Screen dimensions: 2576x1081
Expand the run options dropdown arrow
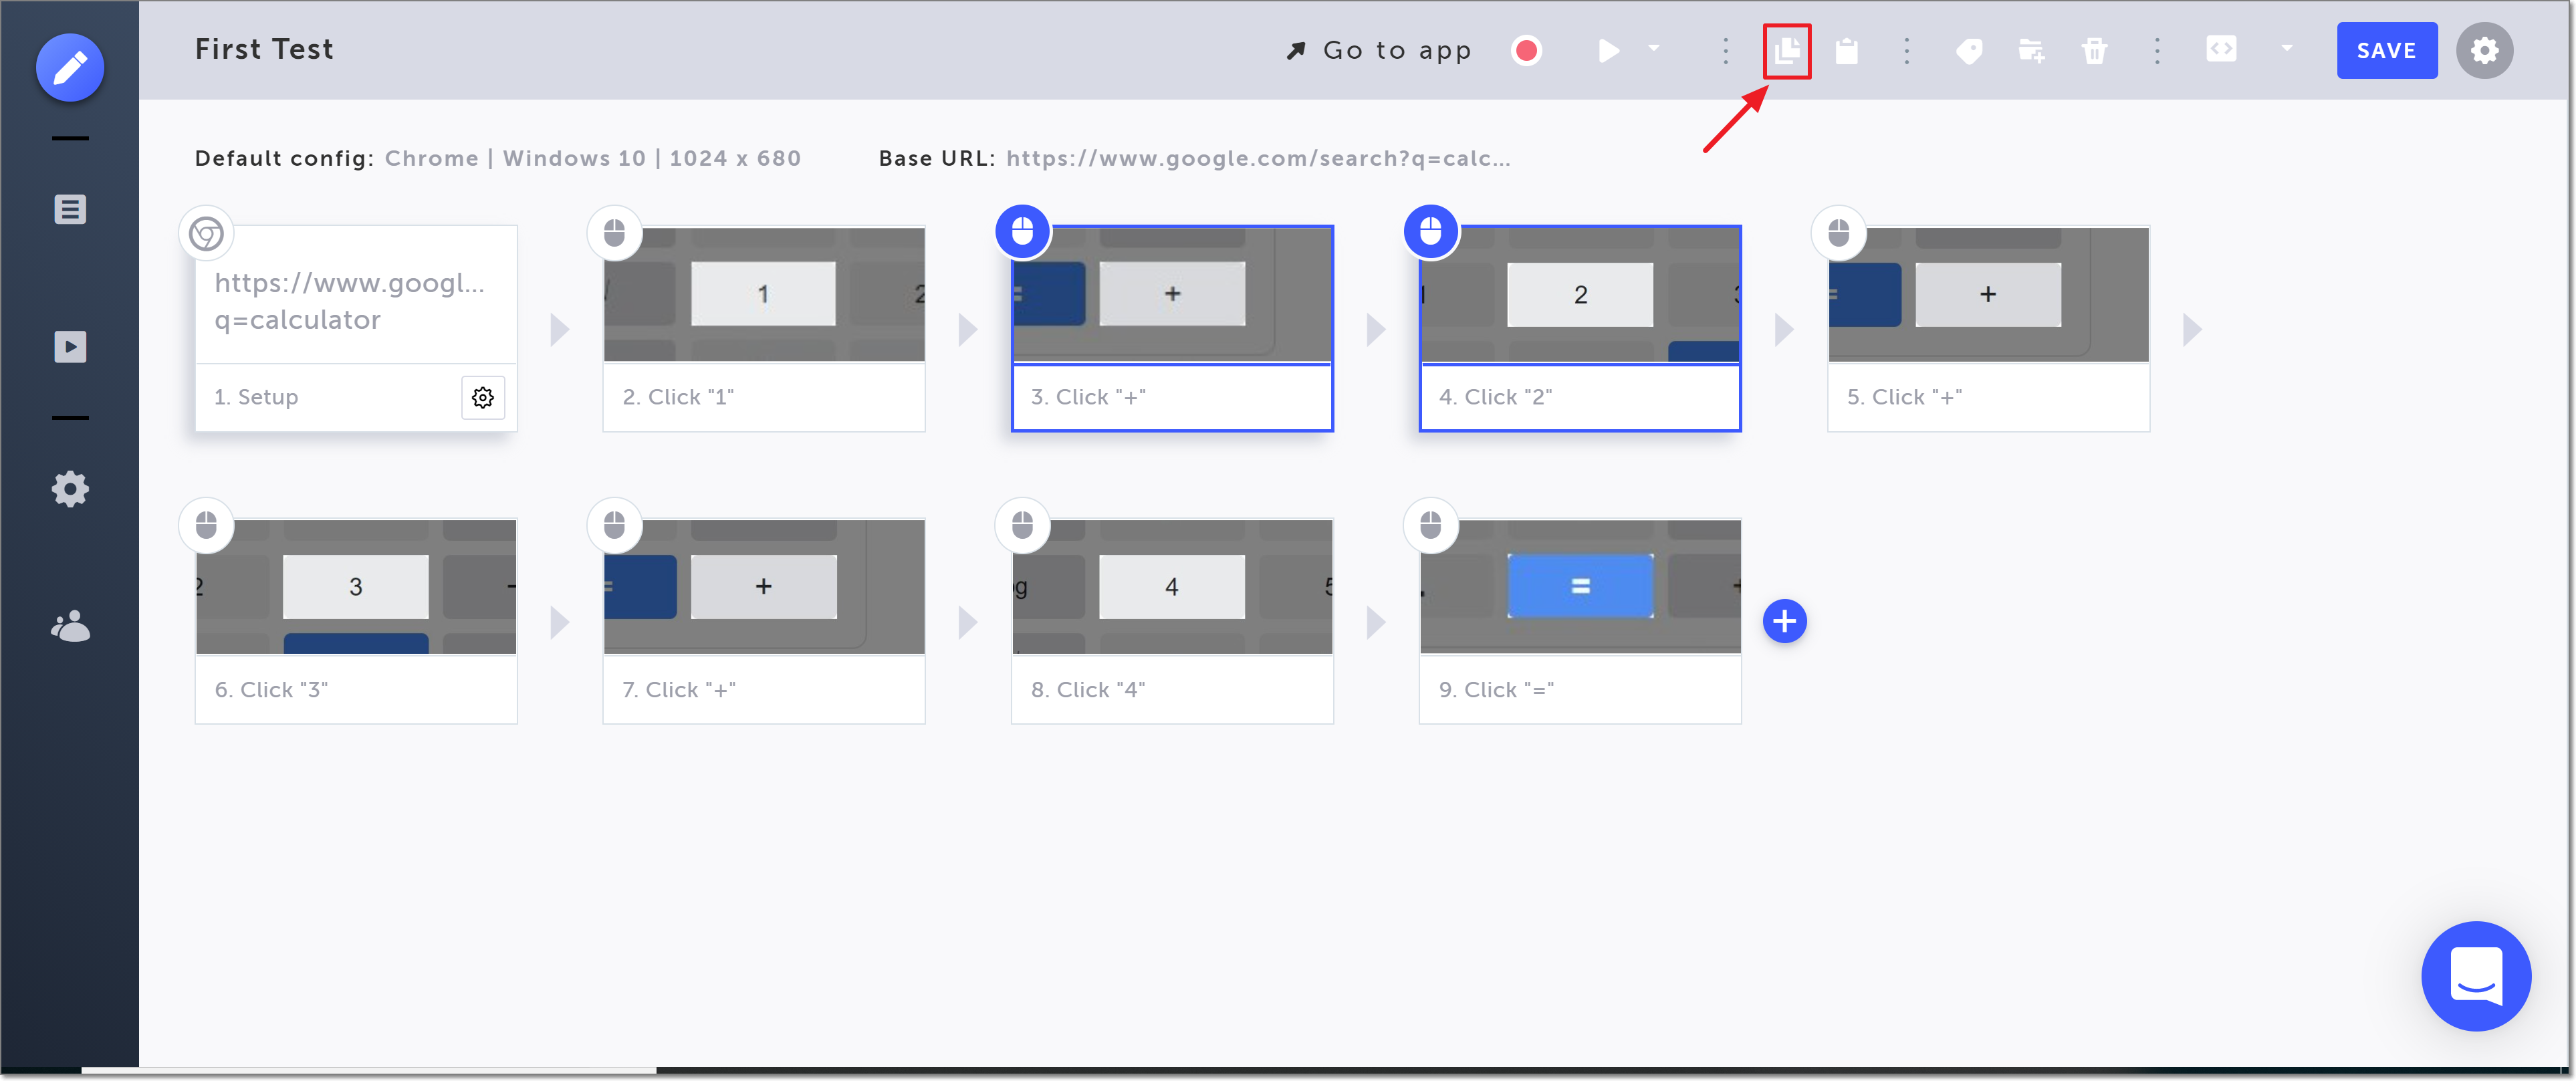[1654, 48]
